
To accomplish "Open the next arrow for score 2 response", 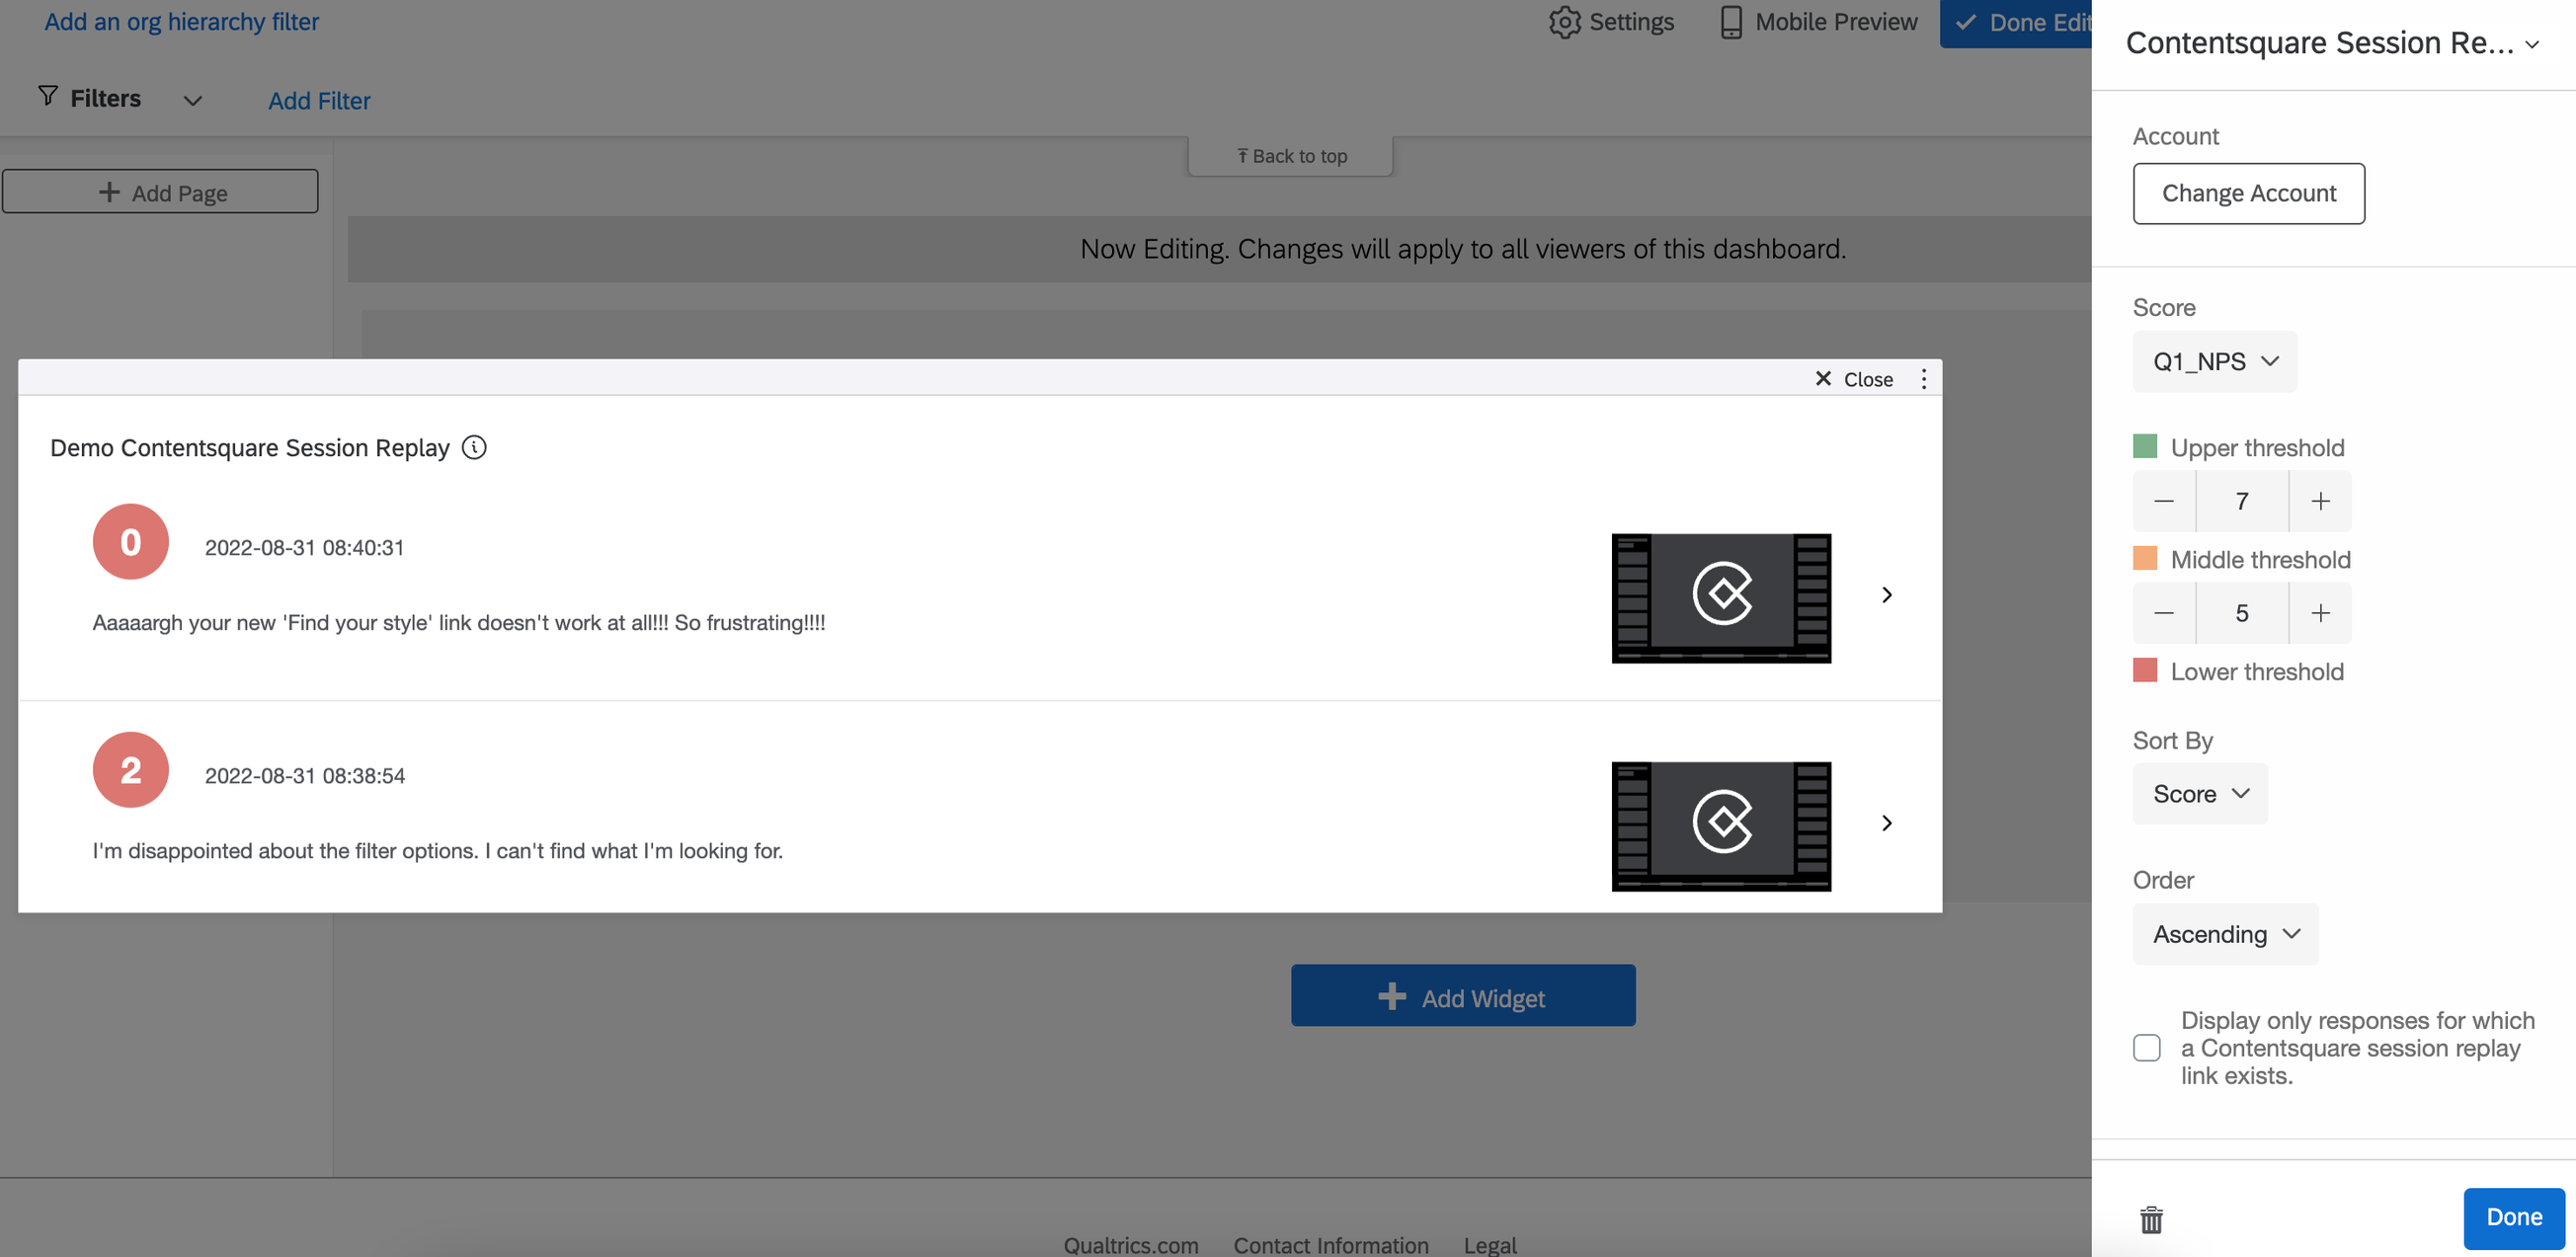I will 1886,823.
